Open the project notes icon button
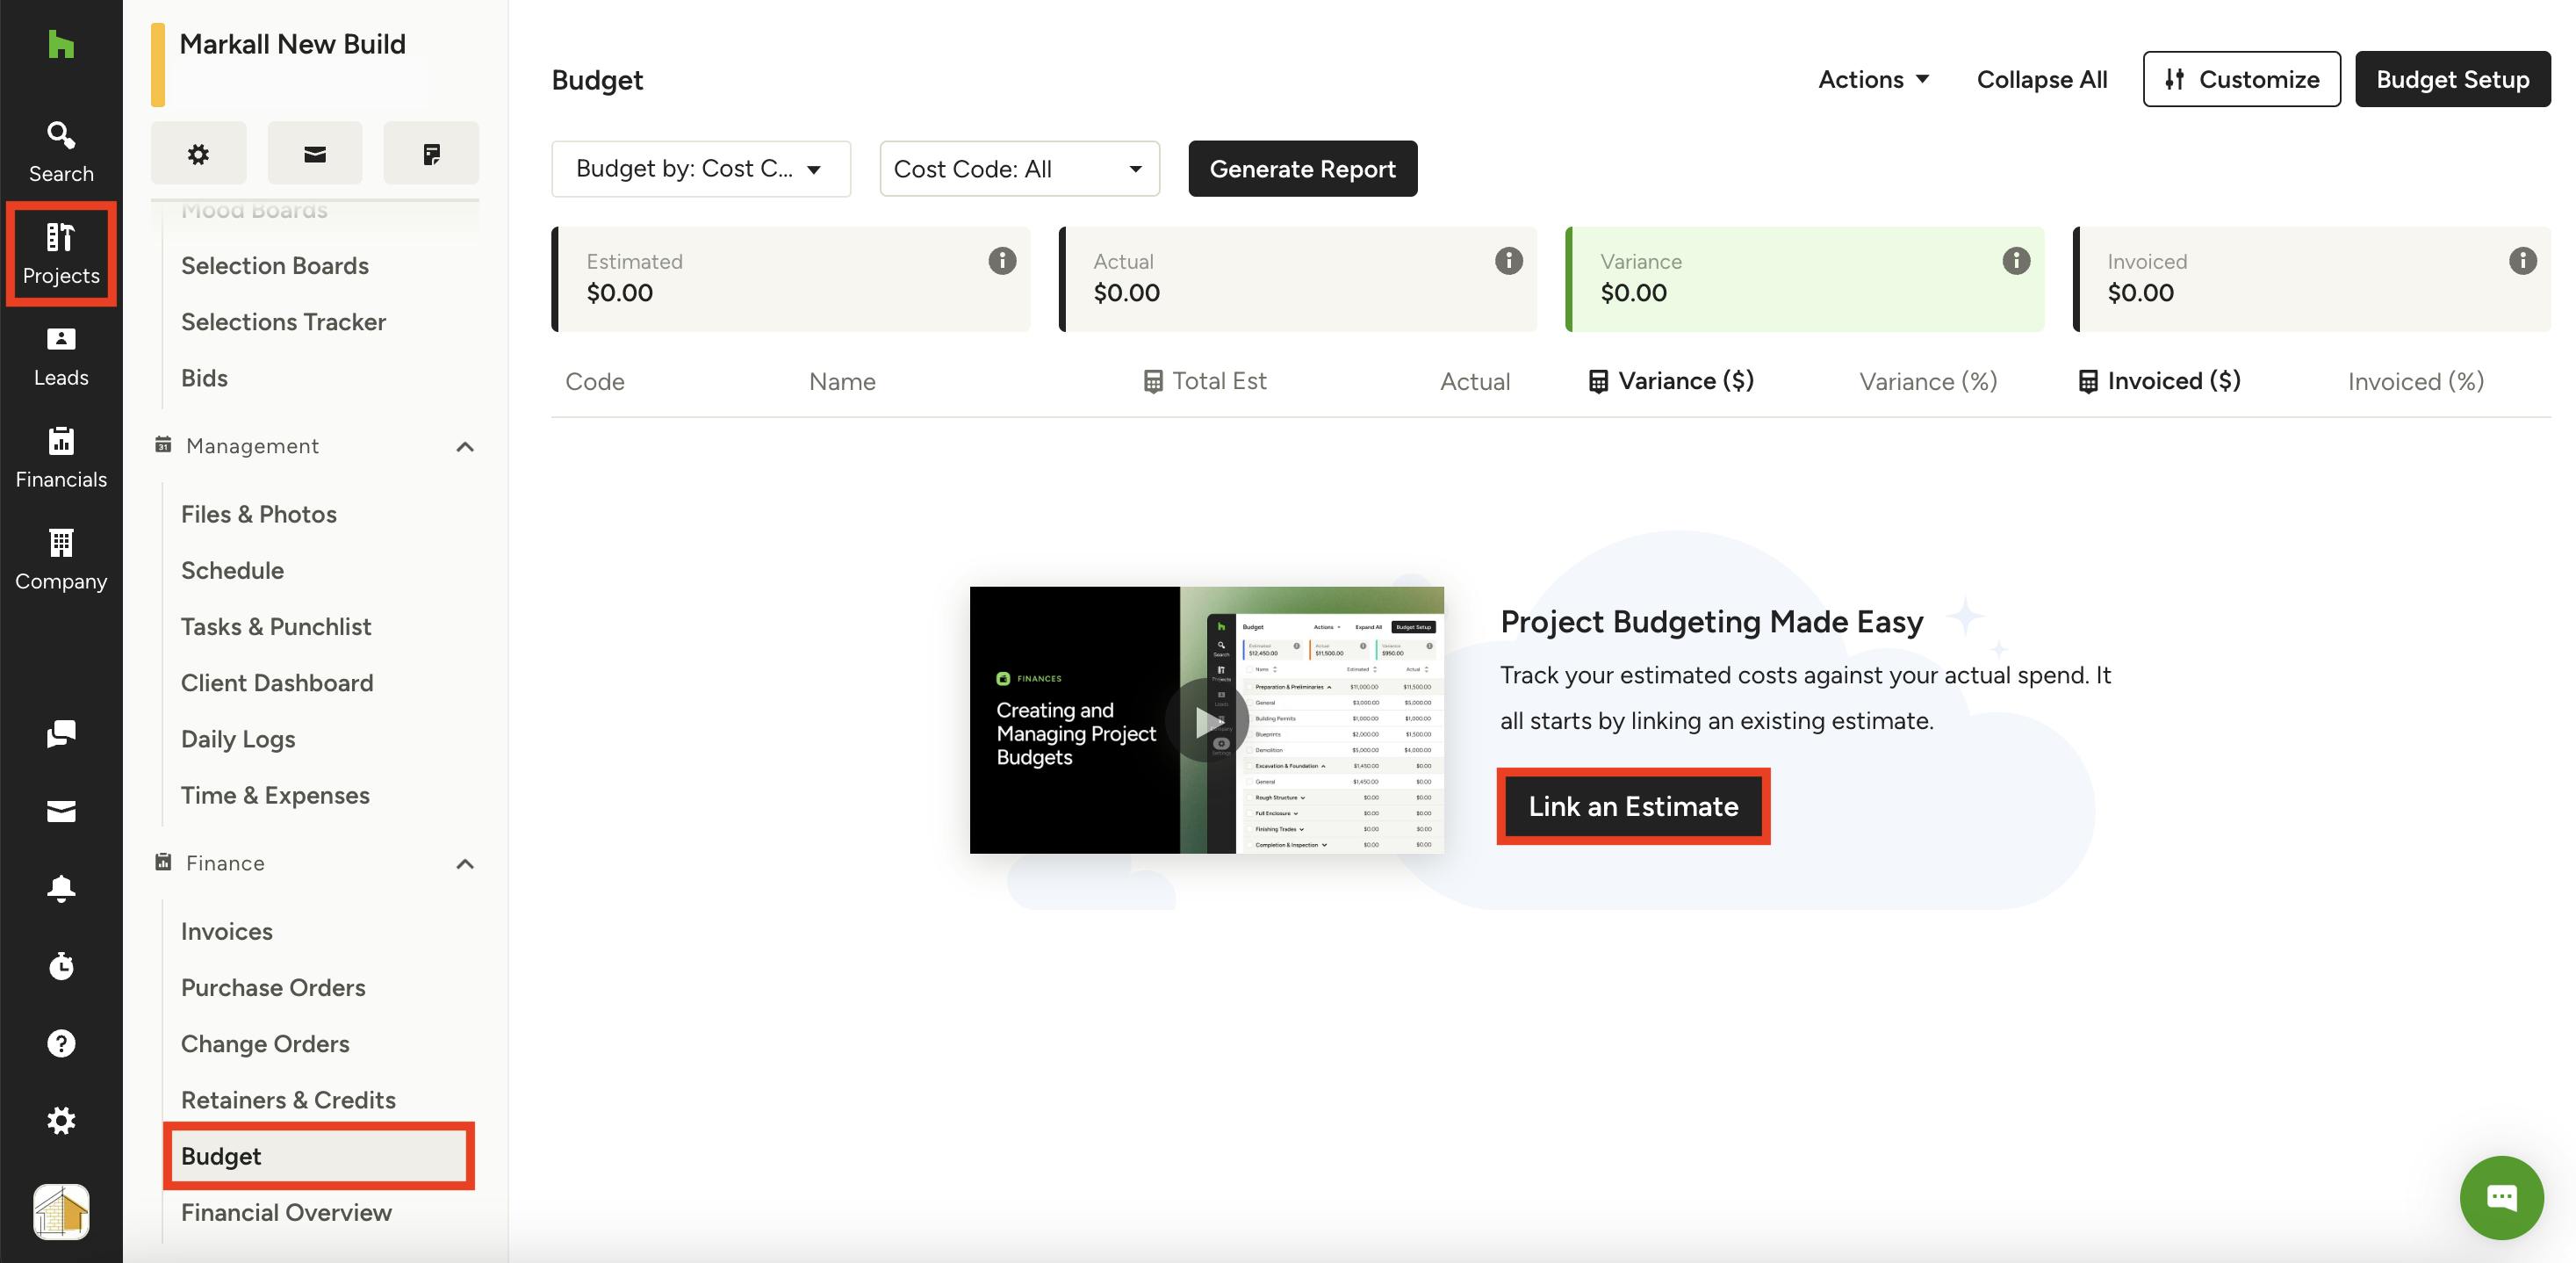 (x=431, y=154)
